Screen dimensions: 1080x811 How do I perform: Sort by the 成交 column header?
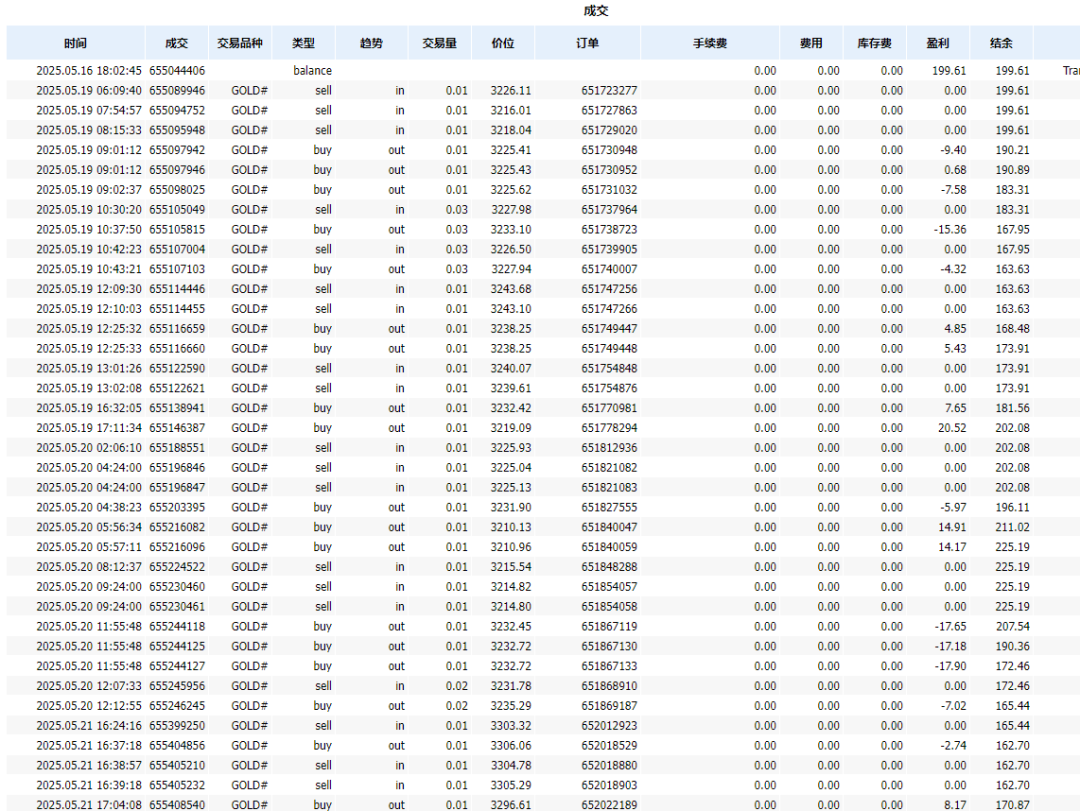click(176, 43)
